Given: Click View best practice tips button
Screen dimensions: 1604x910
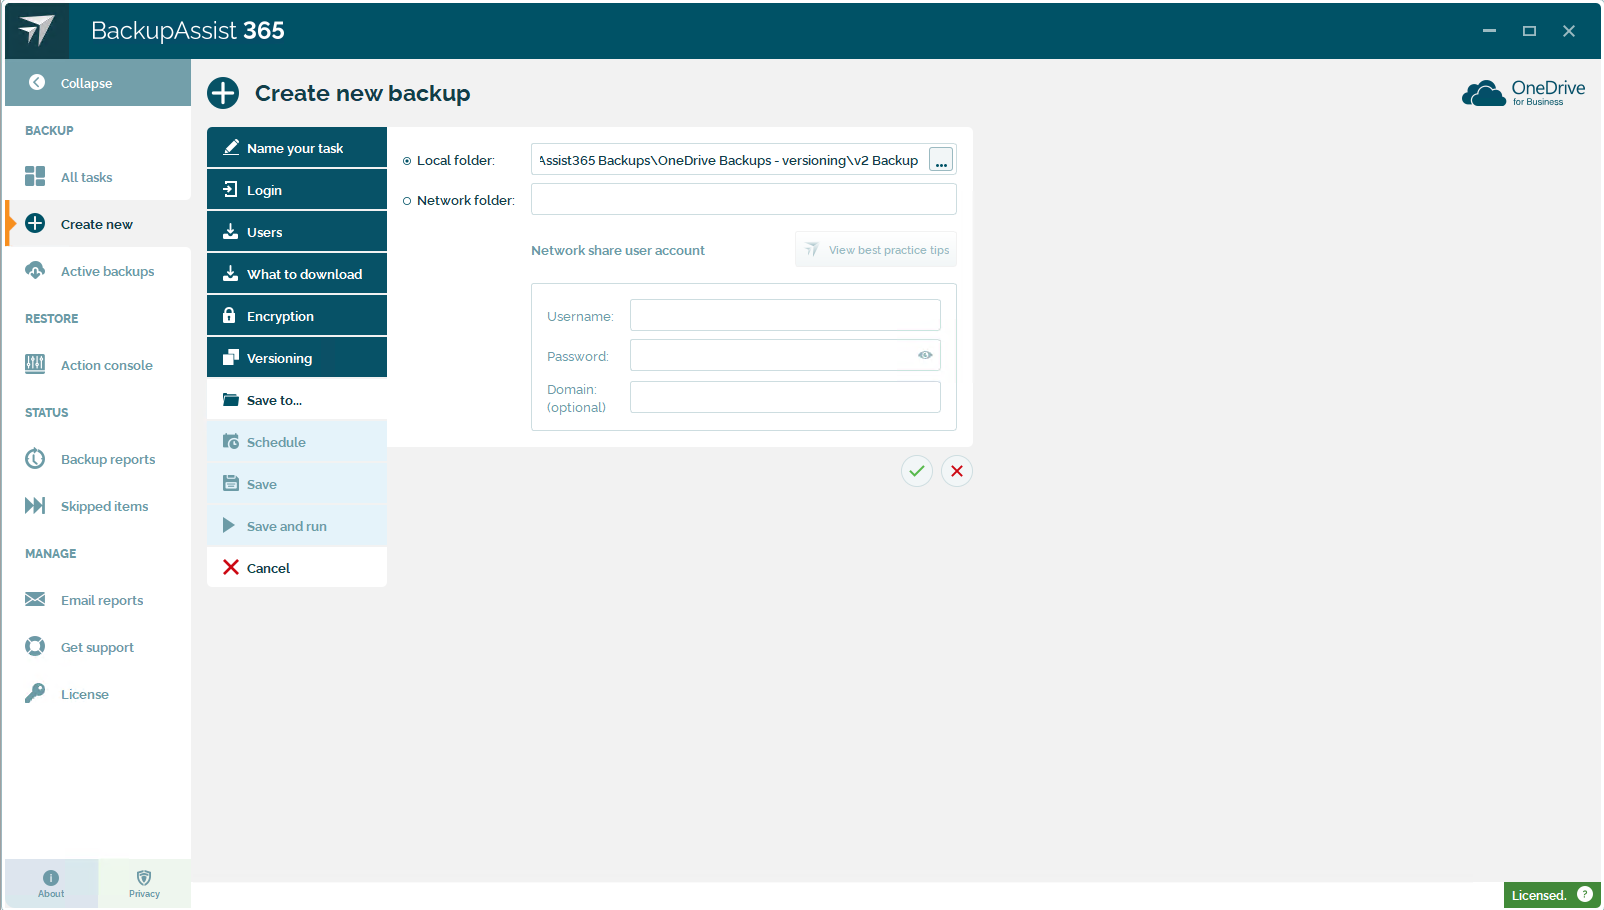Looking at the screenshot, I should (x=876, y=249).
